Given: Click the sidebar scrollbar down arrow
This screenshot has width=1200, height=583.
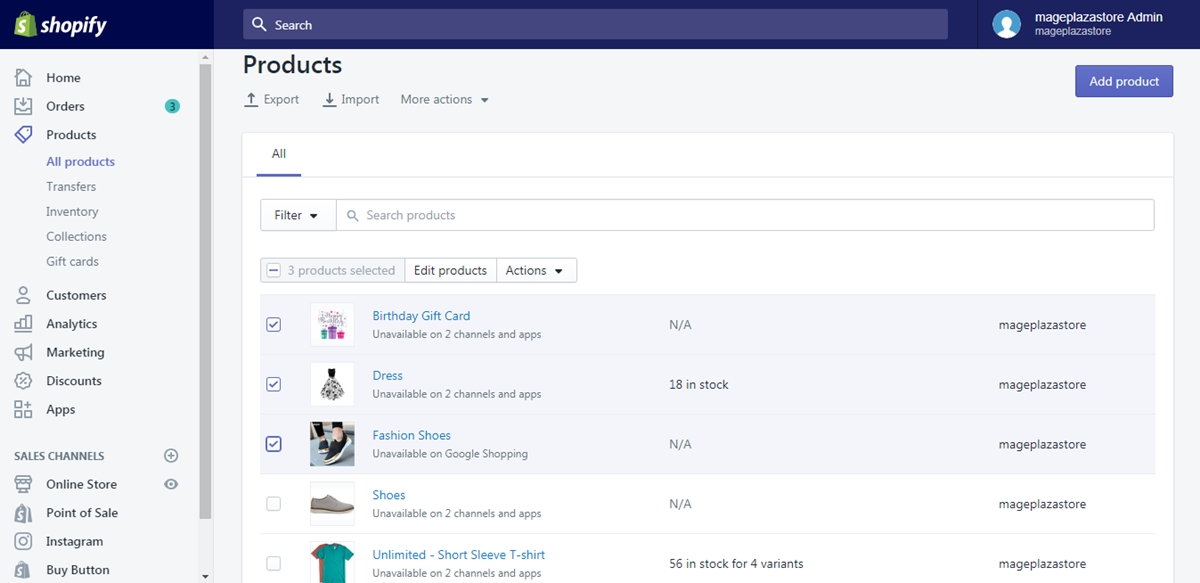Looking at the screenshot, I should (x=205, y=576).
